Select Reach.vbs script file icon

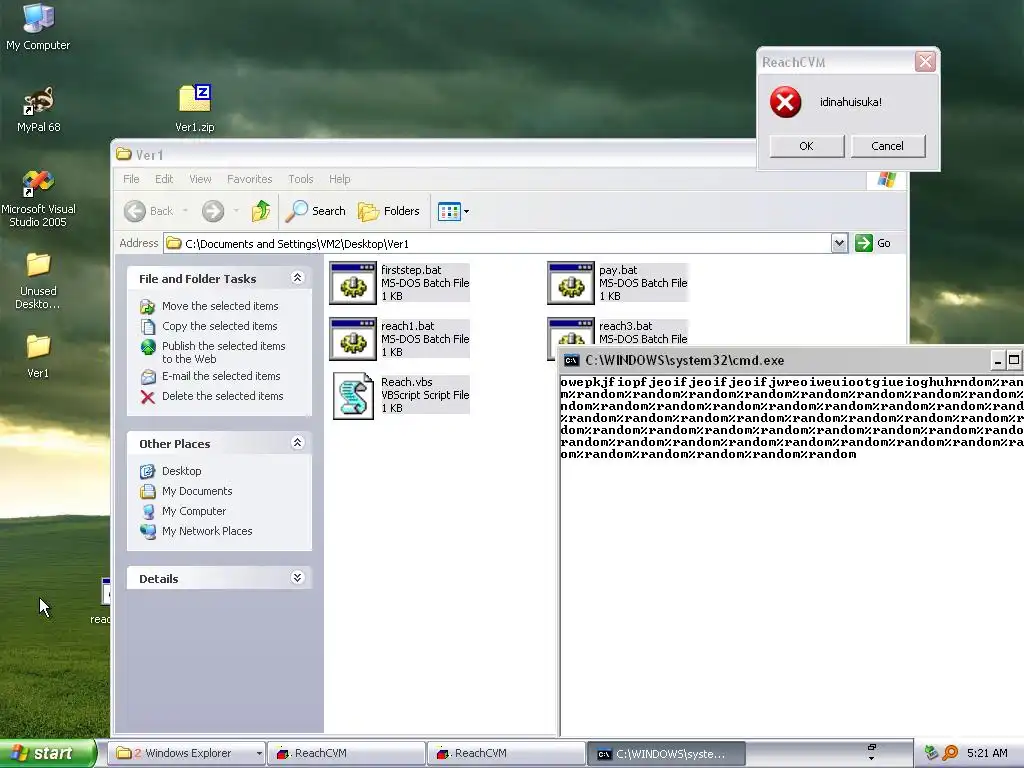(x=353, y=396)
